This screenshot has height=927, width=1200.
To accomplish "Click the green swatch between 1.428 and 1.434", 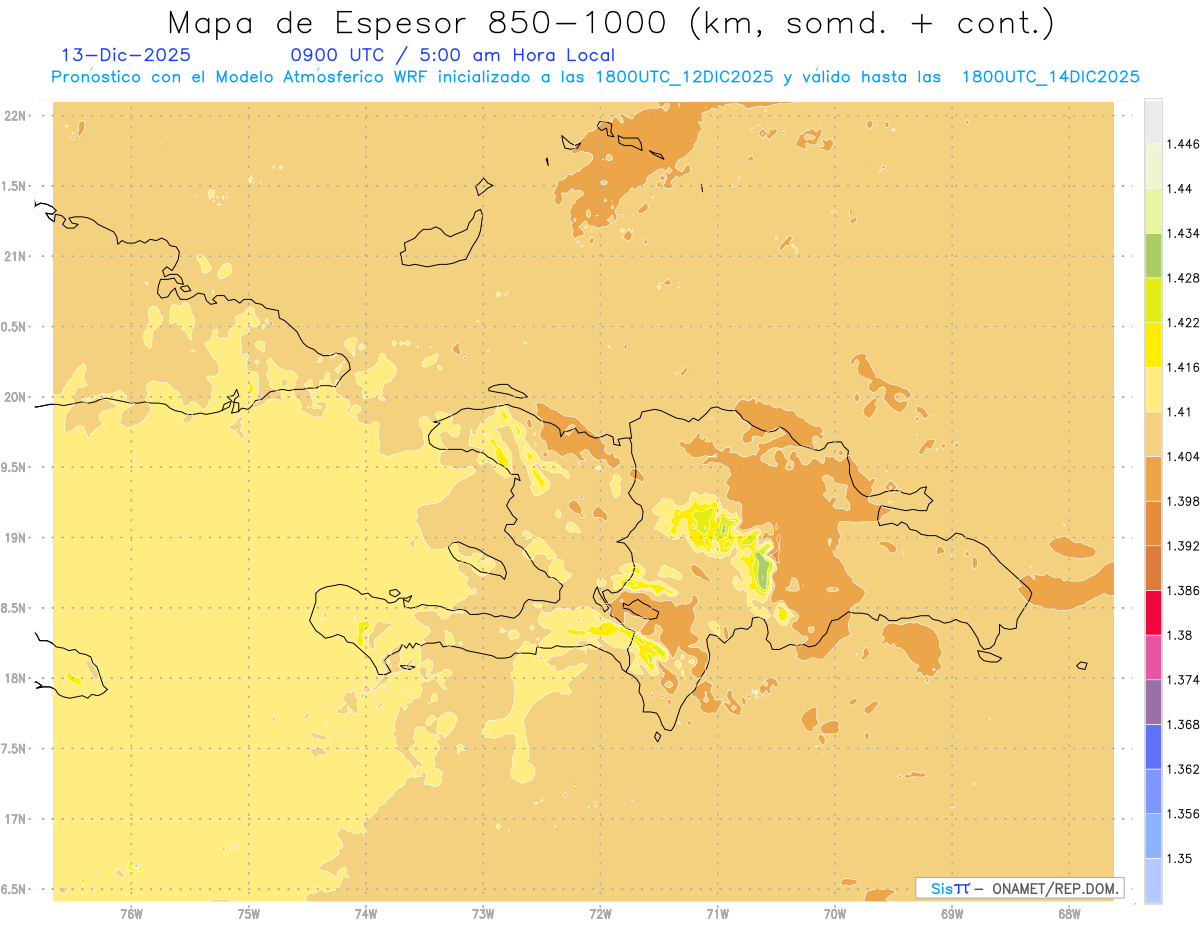I will pos(1153,255).
